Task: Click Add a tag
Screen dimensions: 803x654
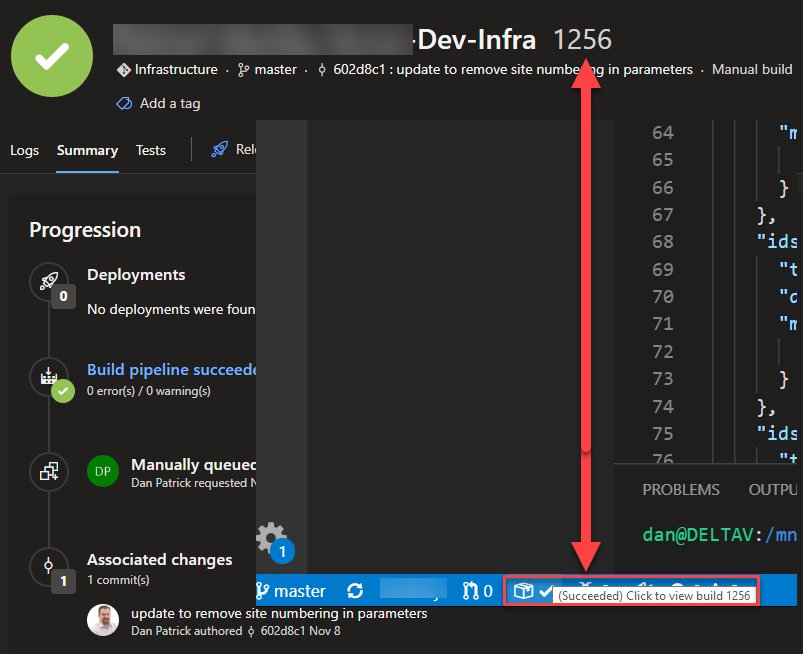Action: [x=170, y=103]
